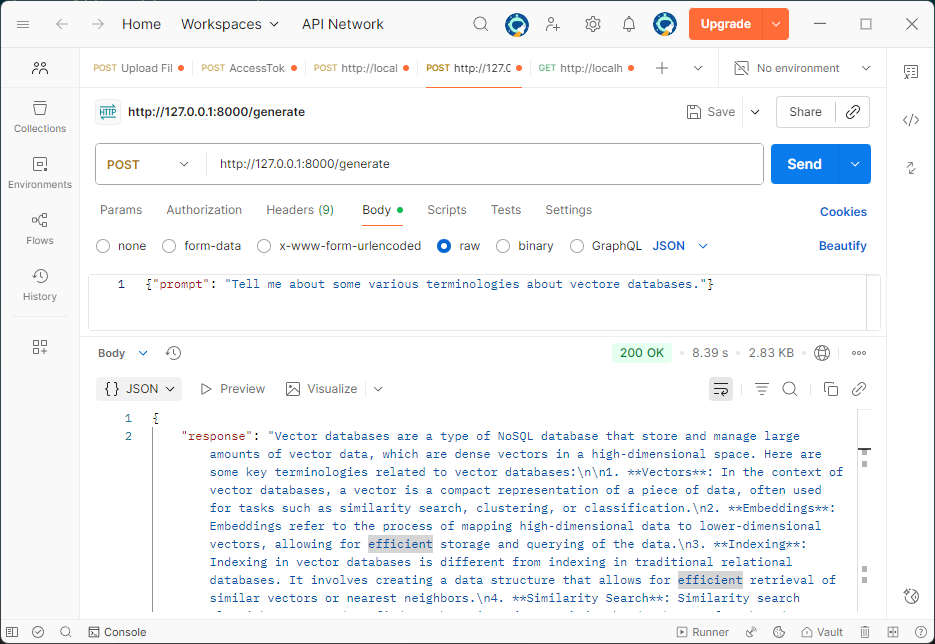Open History in the left sidebar
The image size is (935, 644).
pos(39,284)
